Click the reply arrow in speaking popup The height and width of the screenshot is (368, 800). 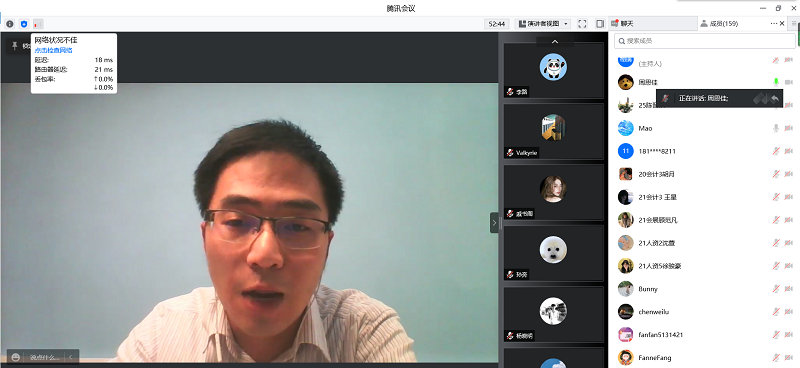coord(775,99)
